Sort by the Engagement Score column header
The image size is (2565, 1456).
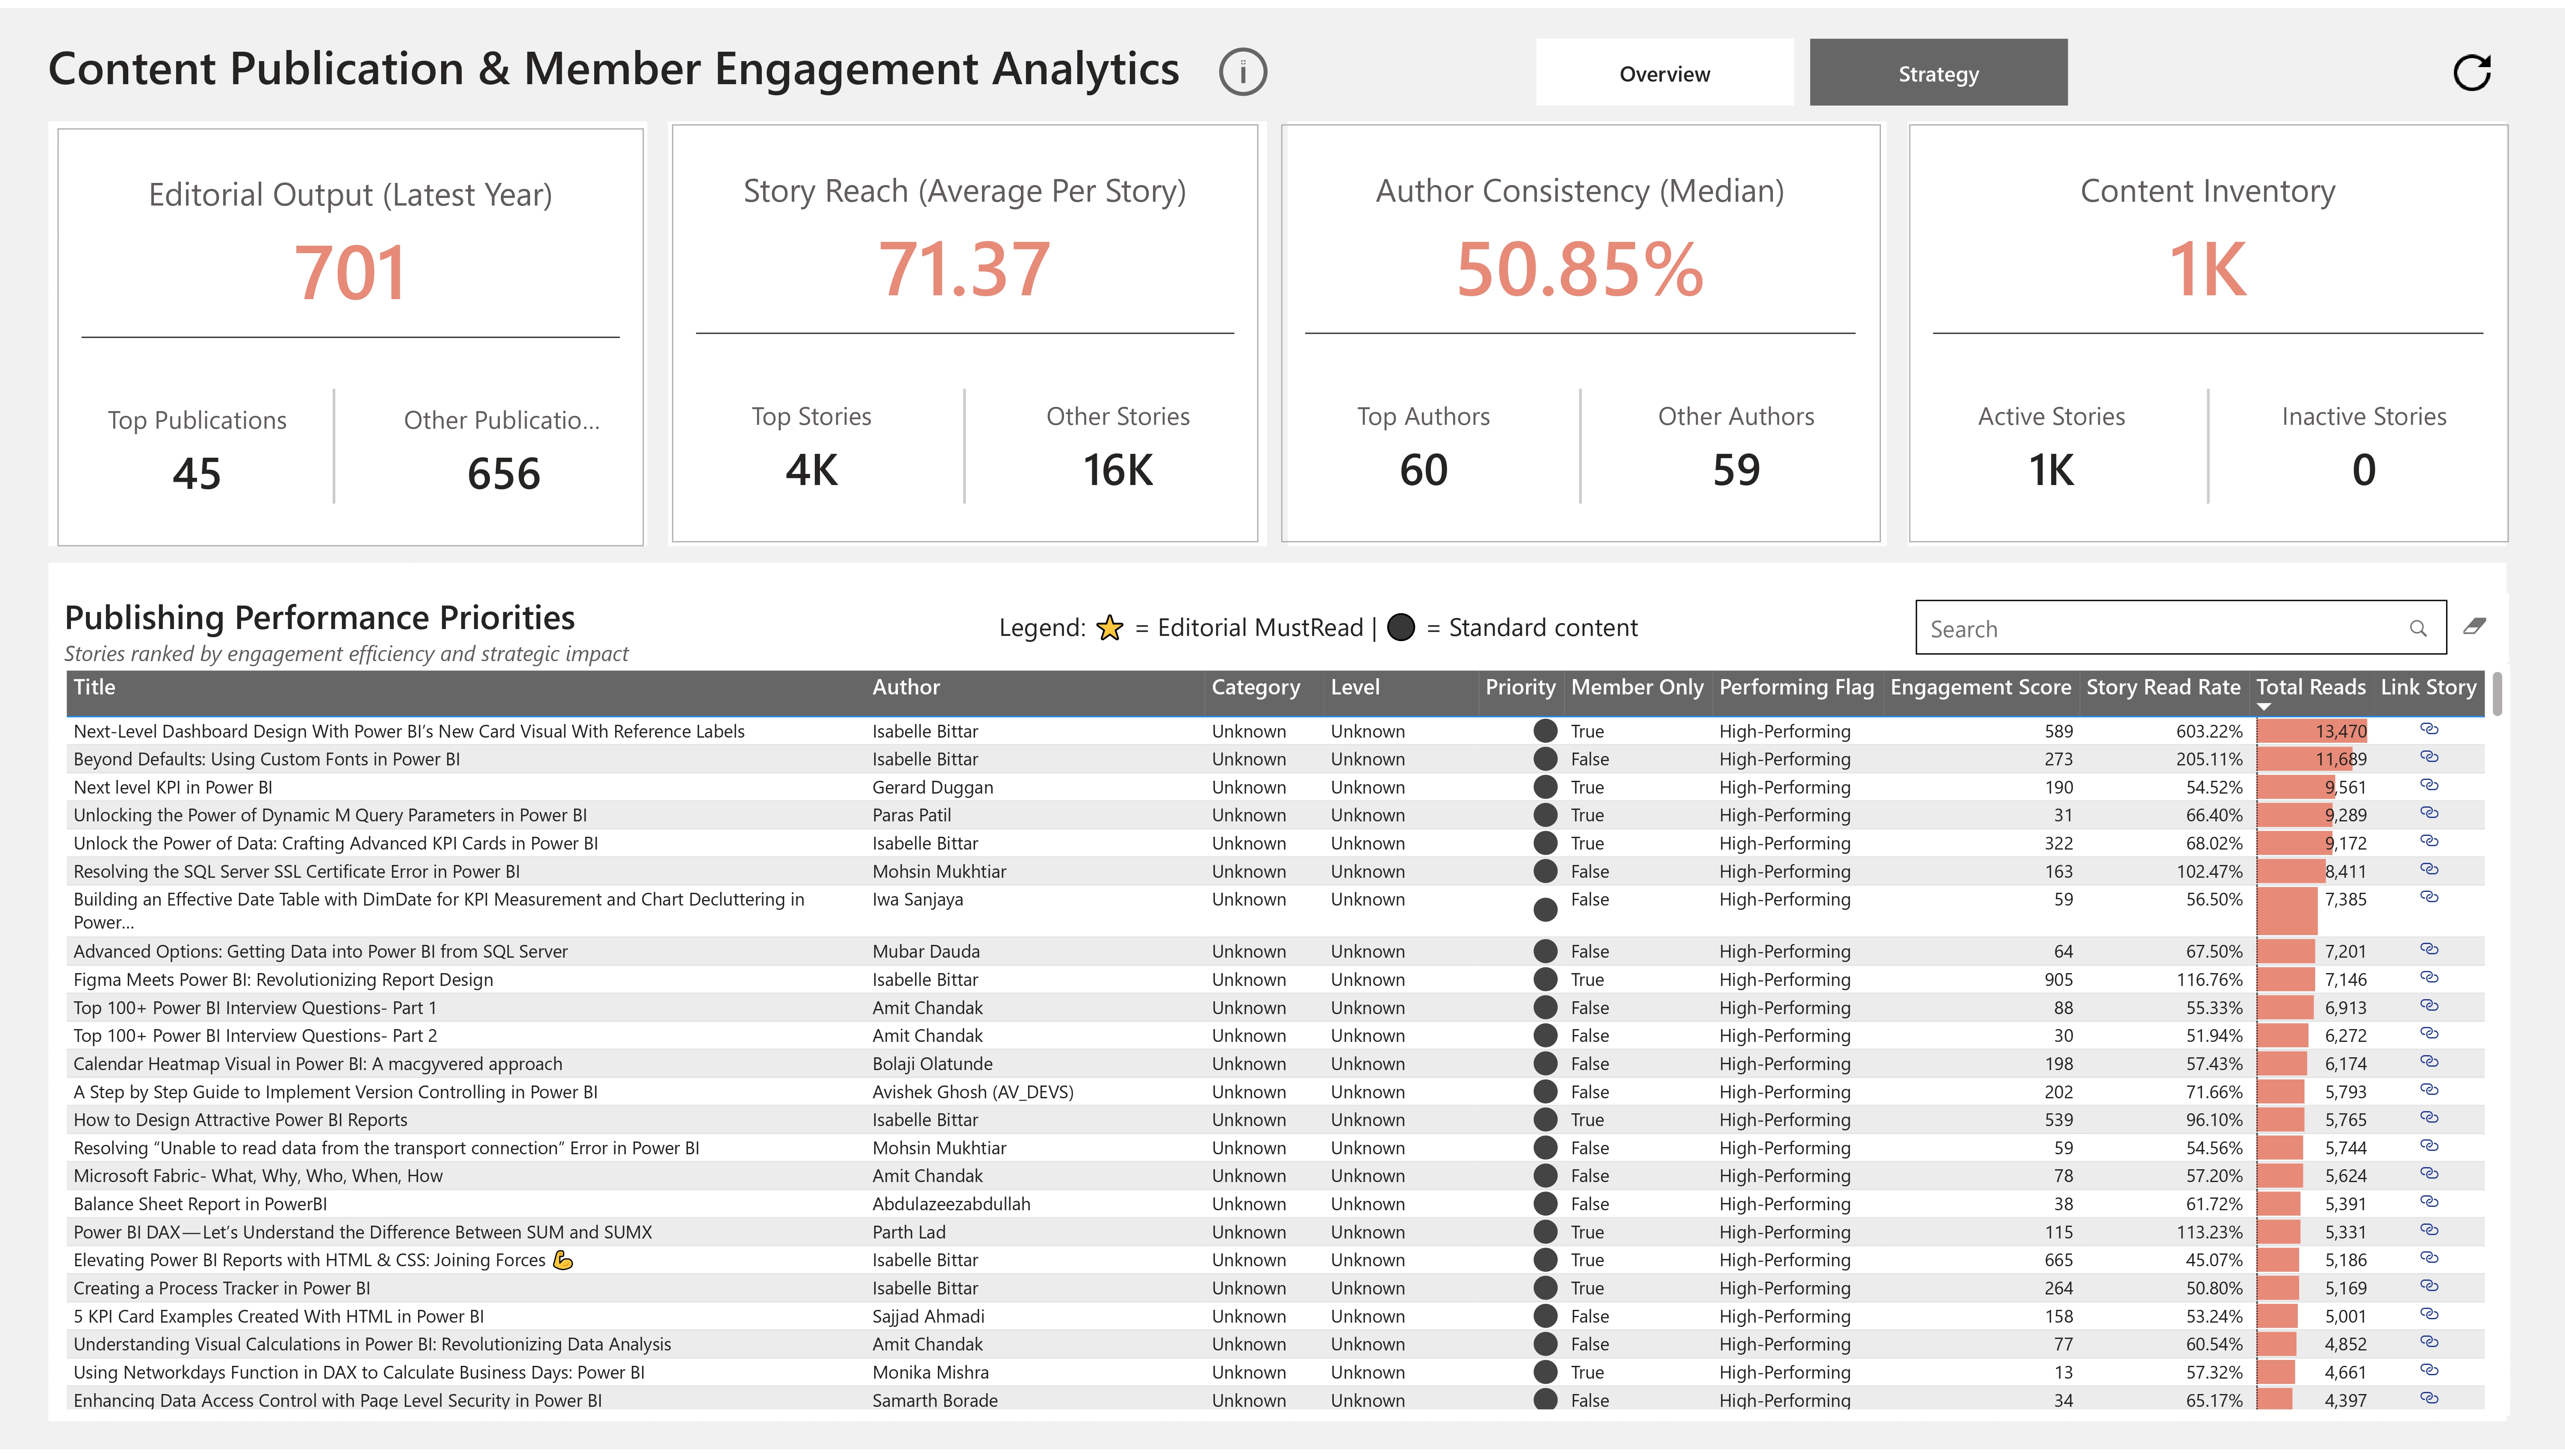coord(1981,687)
